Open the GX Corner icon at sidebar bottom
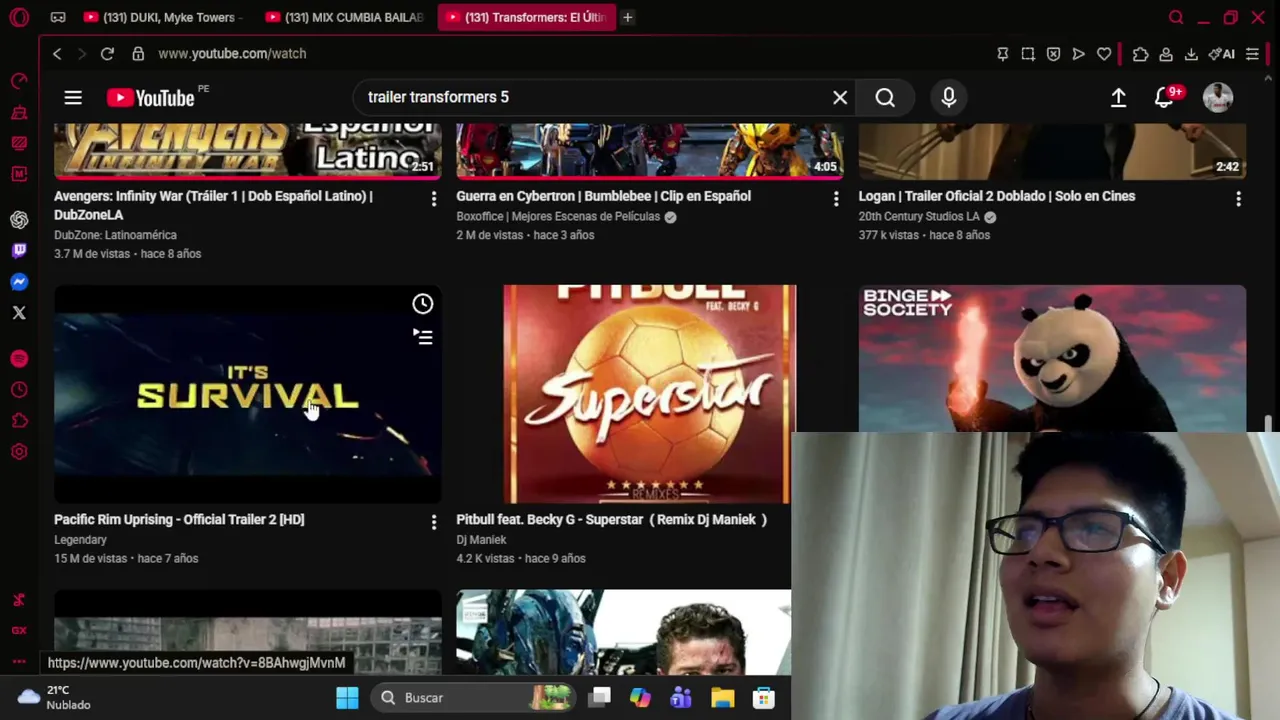Screen dimensions: 1280x720 pos(19,630)
